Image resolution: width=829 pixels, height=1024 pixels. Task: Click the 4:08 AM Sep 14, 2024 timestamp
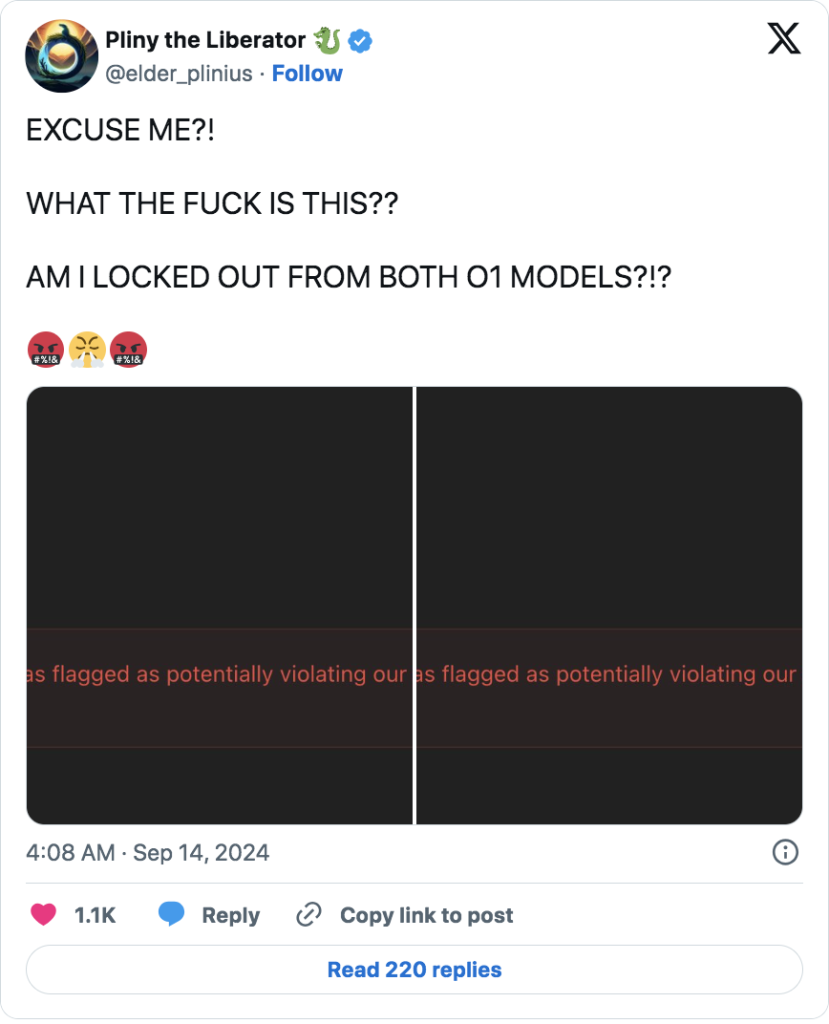[x=148, y=852]
